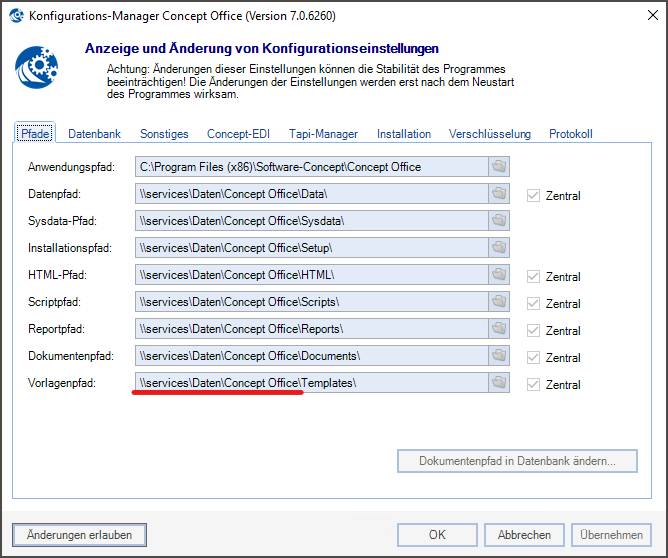Apply changes with Übernehmen button
Image resolution: width=668 pixels, height=558 pixels.
point(611,535)
